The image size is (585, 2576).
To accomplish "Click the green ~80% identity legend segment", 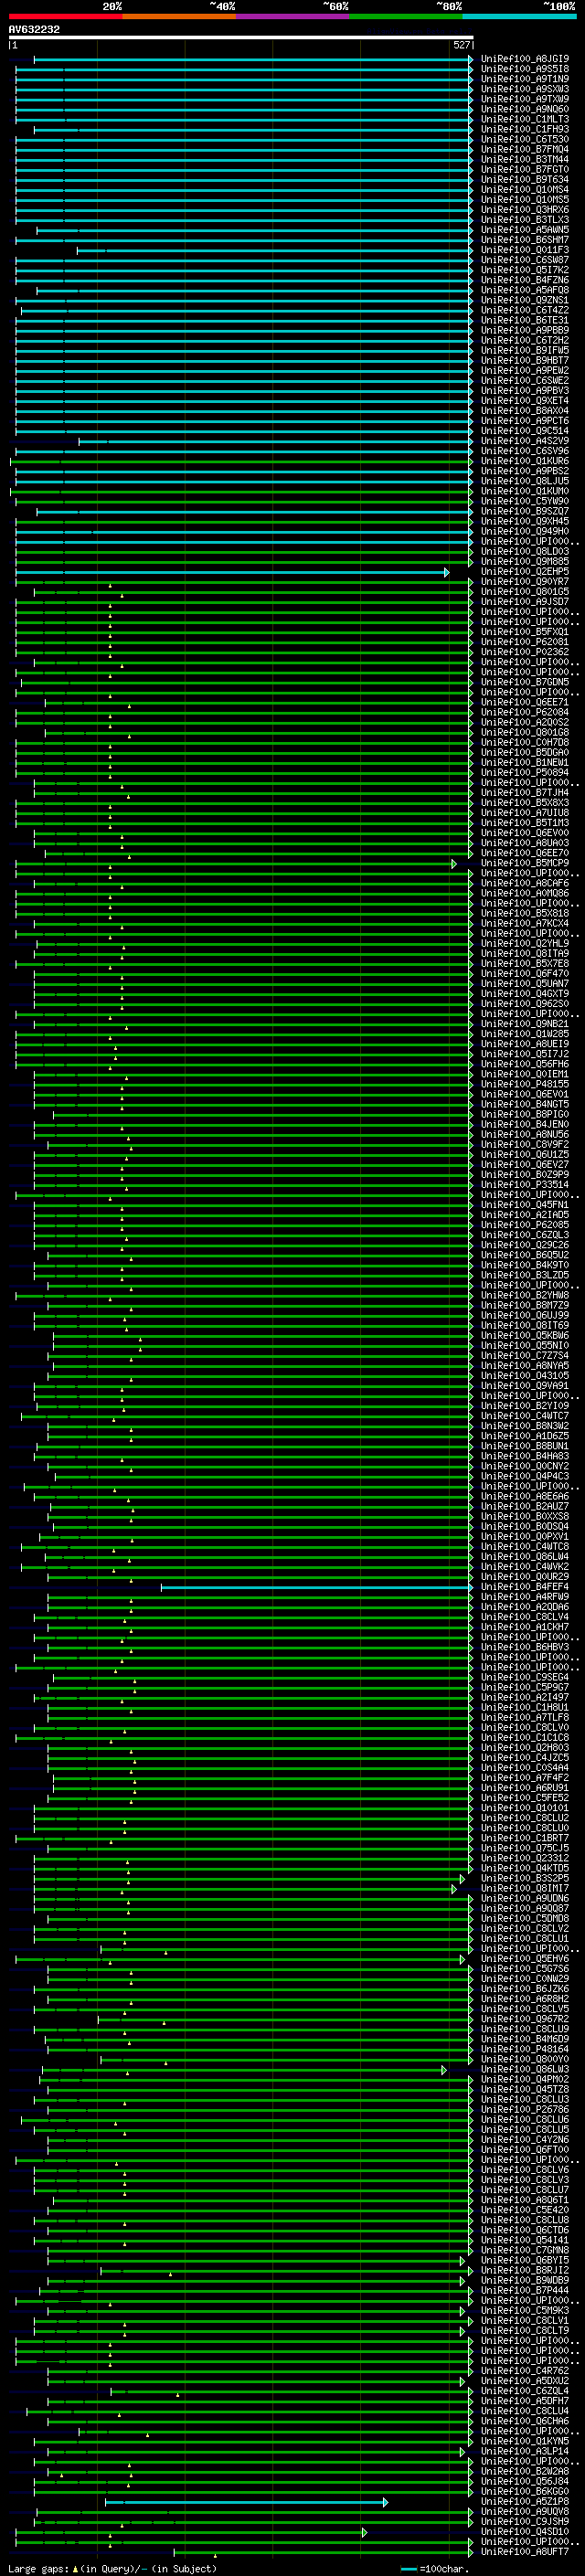I will point(406,16).
